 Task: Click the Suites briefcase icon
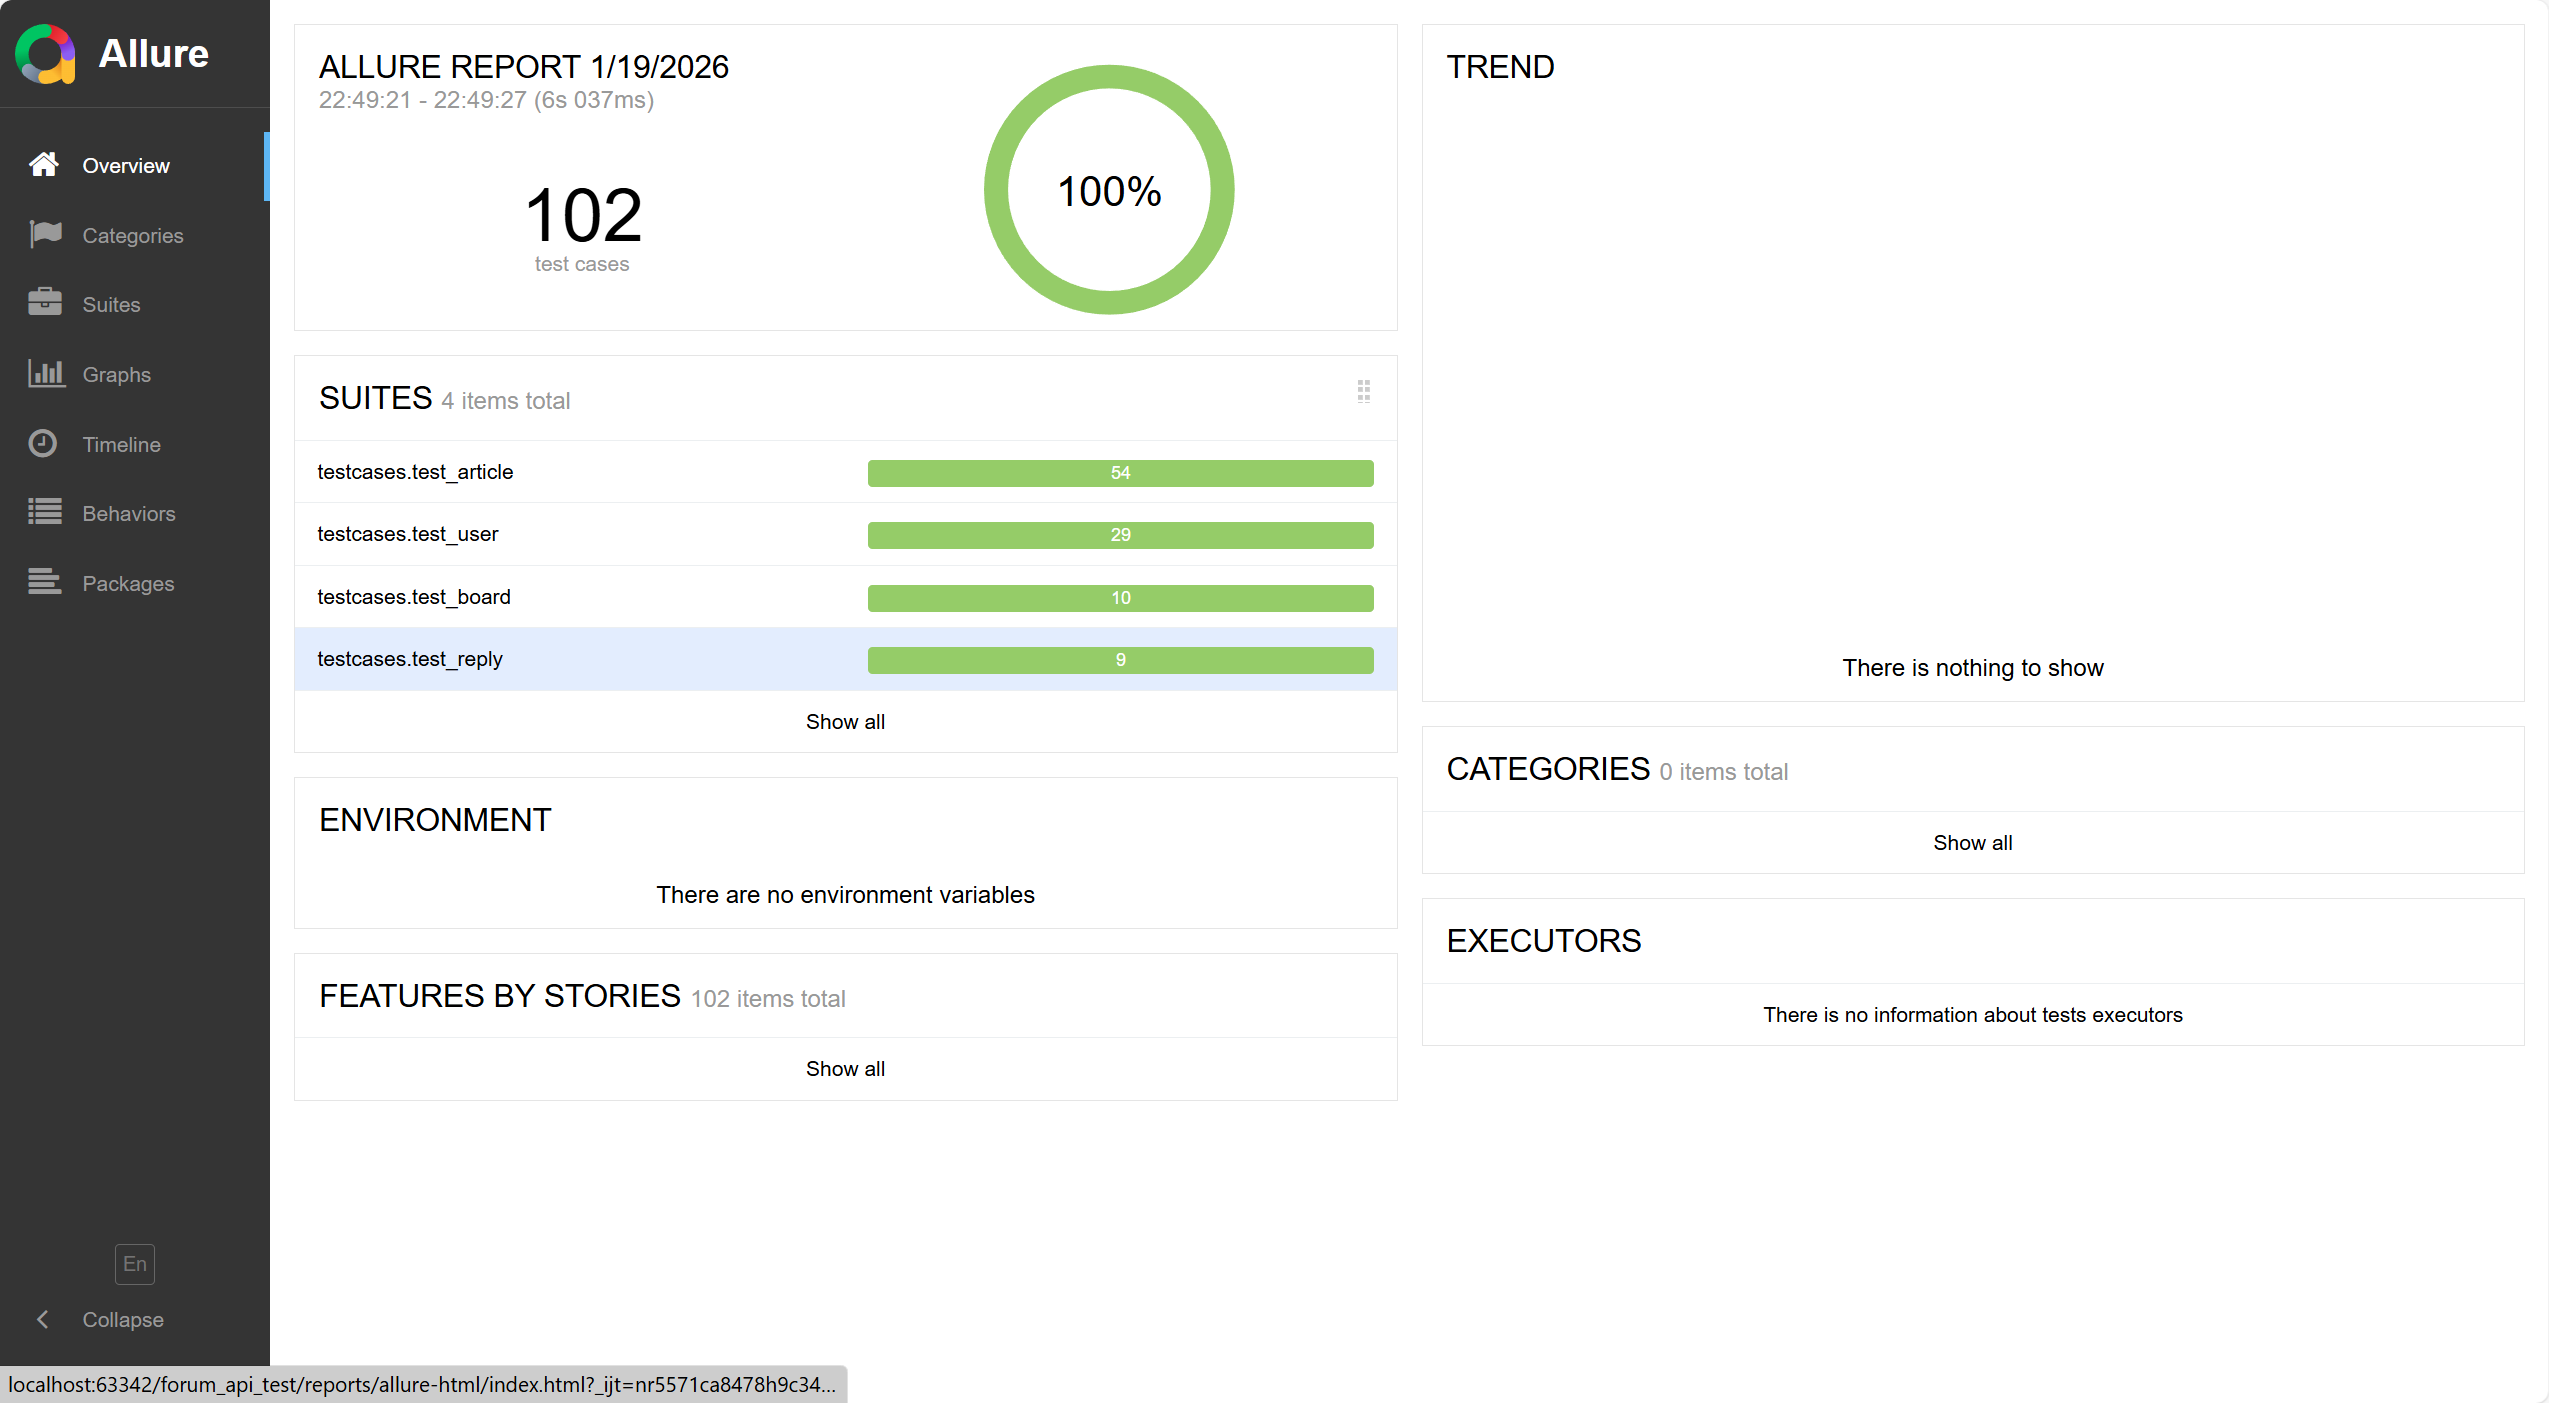(x=45, y=302)
